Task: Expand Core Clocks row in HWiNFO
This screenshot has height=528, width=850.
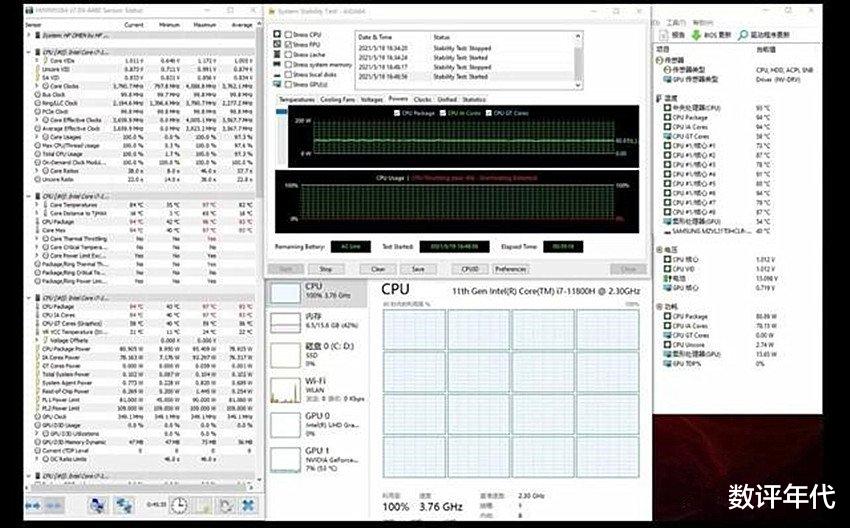Action: click(x=37, y=86)
